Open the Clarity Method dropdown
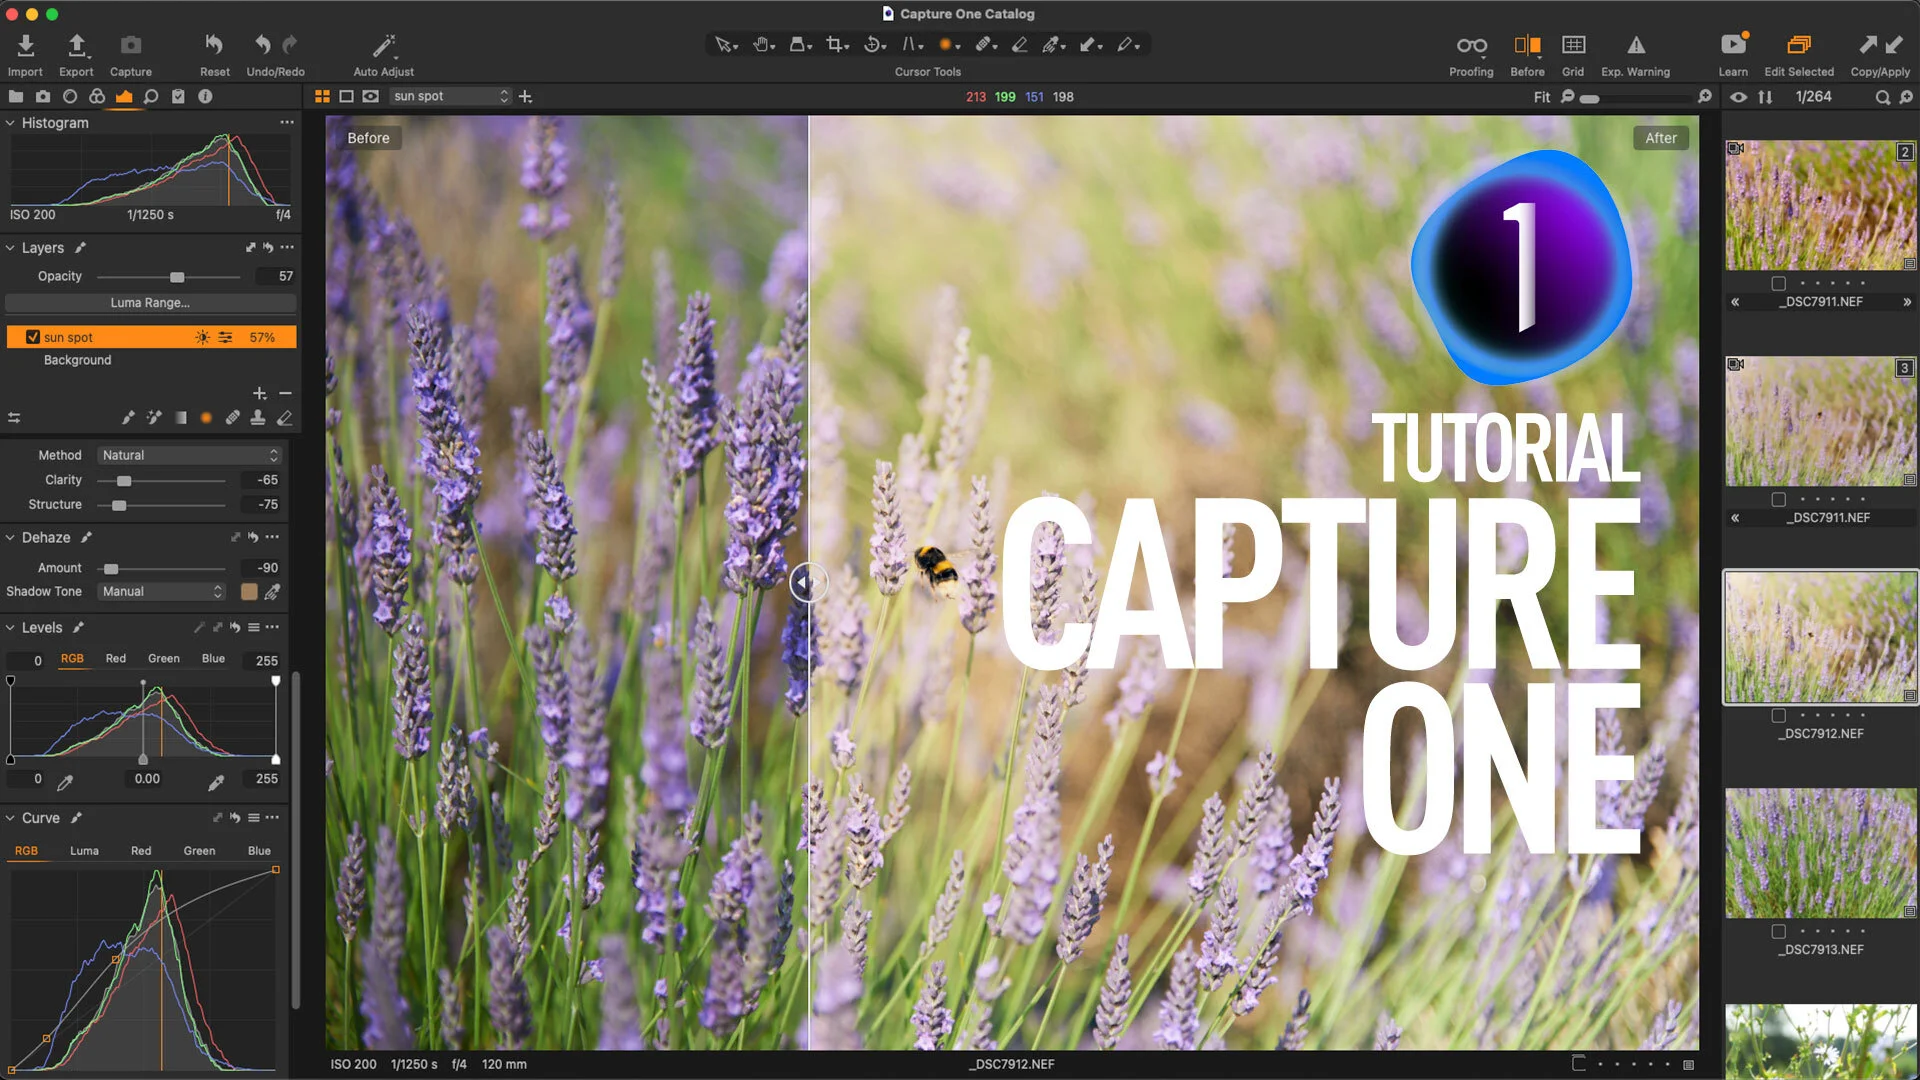This screenshot has height=1080, width=1920. pos(189,455)
